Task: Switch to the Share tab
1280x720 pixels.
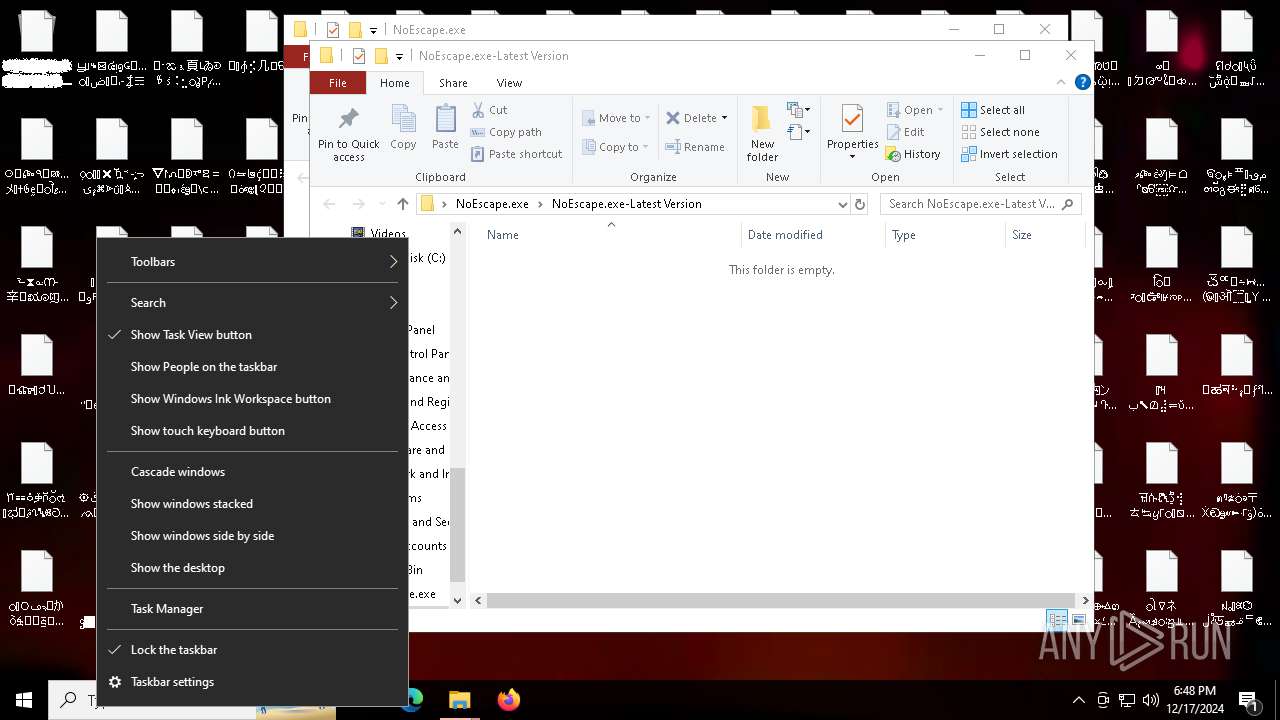Action: [453, 83]
